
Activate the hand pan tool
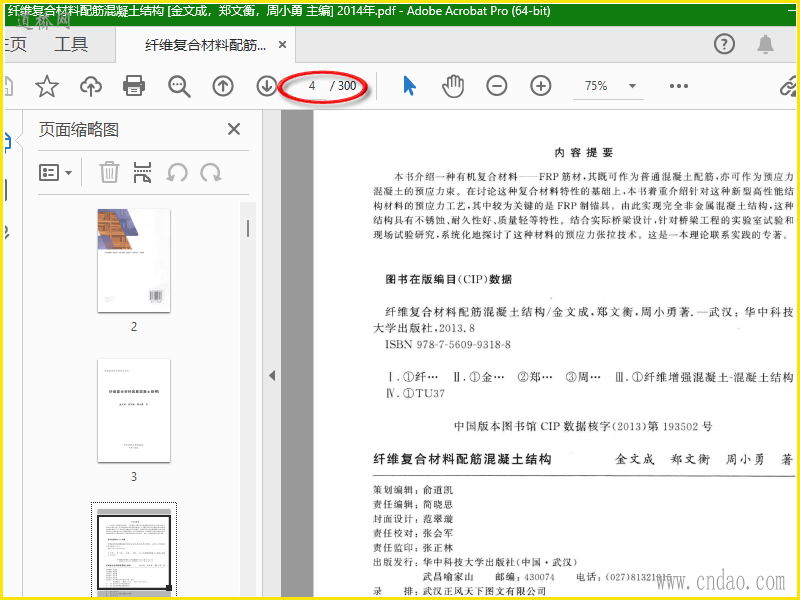(453, 86)
